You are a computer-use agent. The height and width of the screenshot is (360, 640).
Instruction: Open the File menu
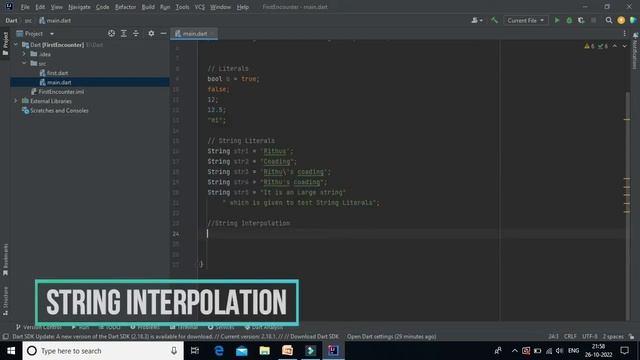pos(25,7)
